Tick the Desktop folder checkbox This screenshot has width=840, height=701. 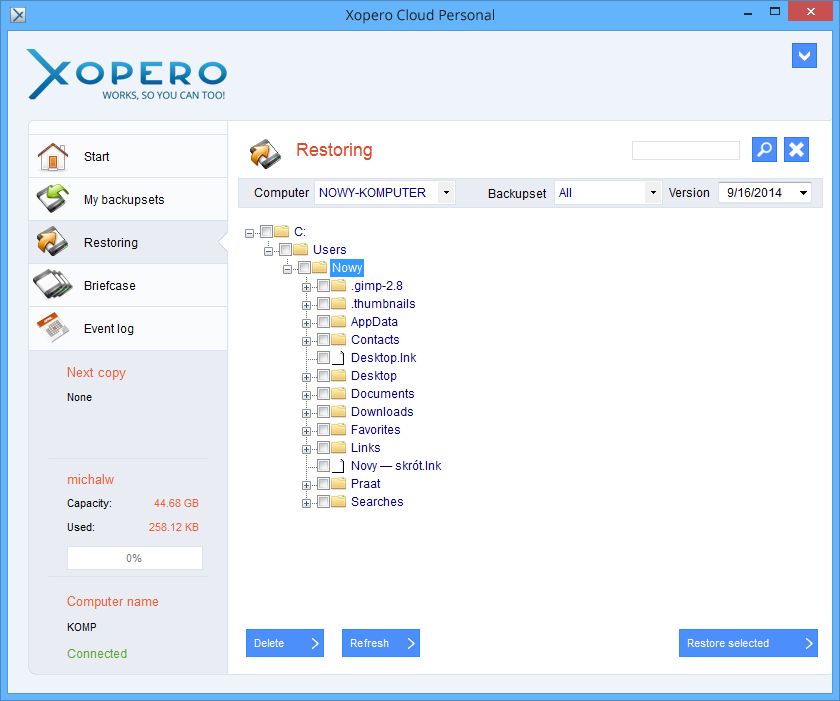[324, 375]
